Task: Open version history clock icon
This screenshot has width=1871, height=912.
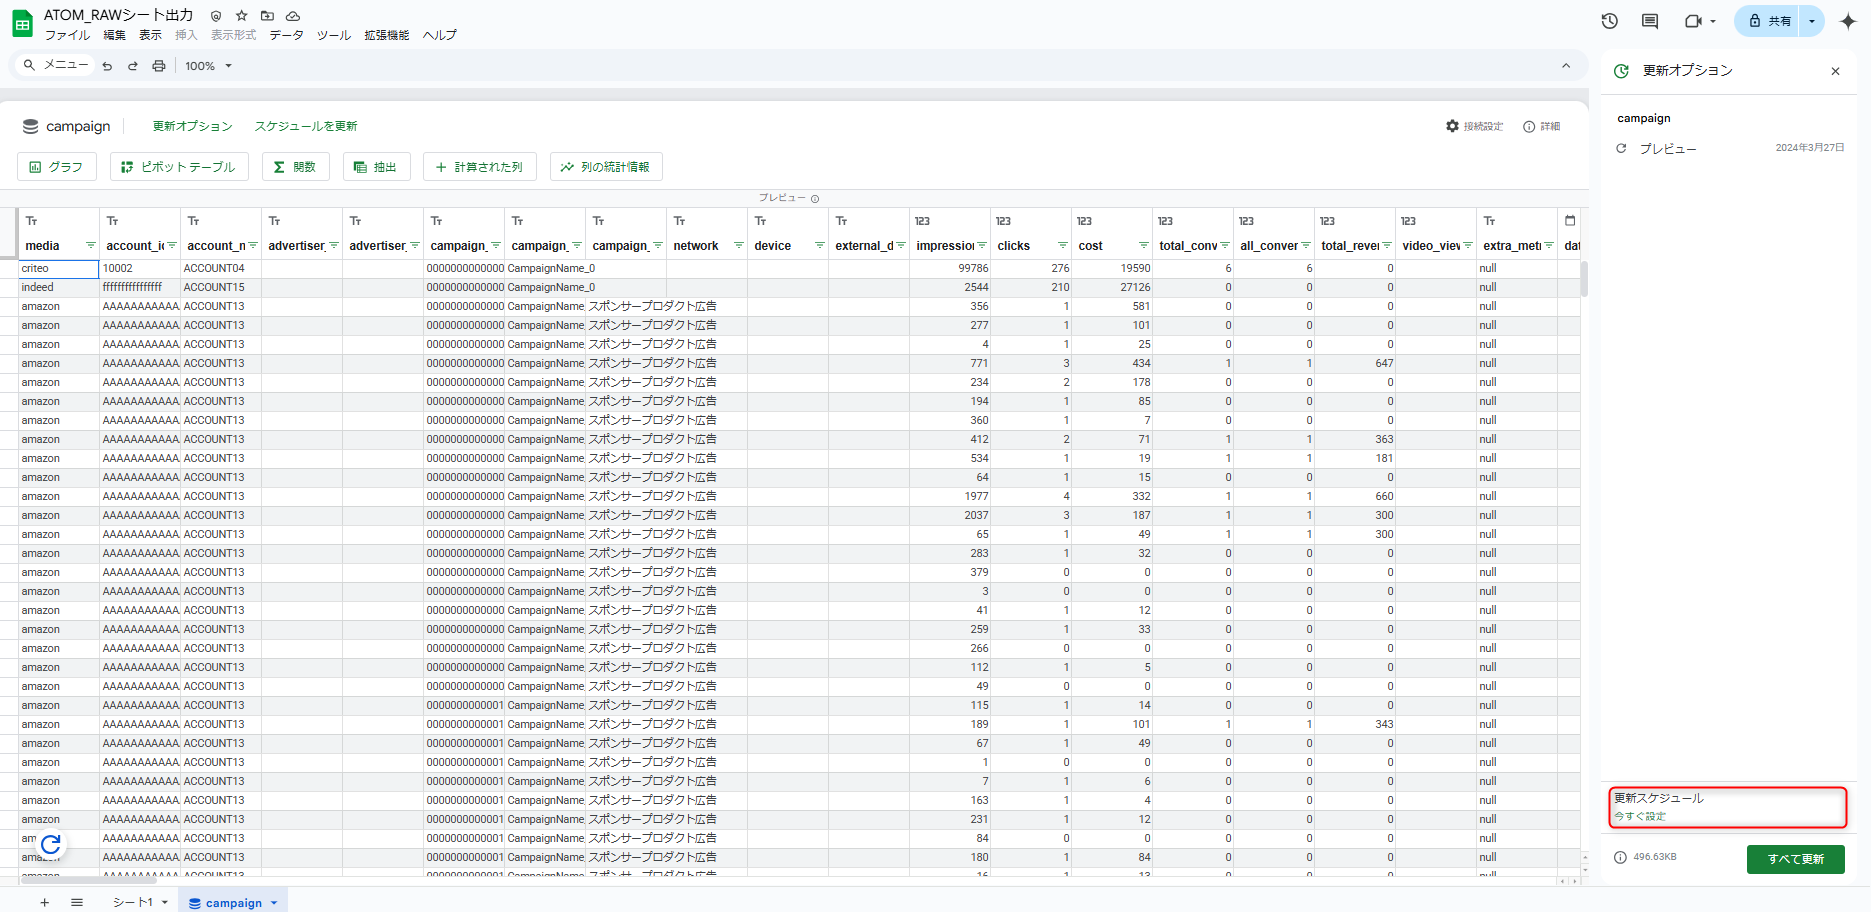Action: 1609,21
